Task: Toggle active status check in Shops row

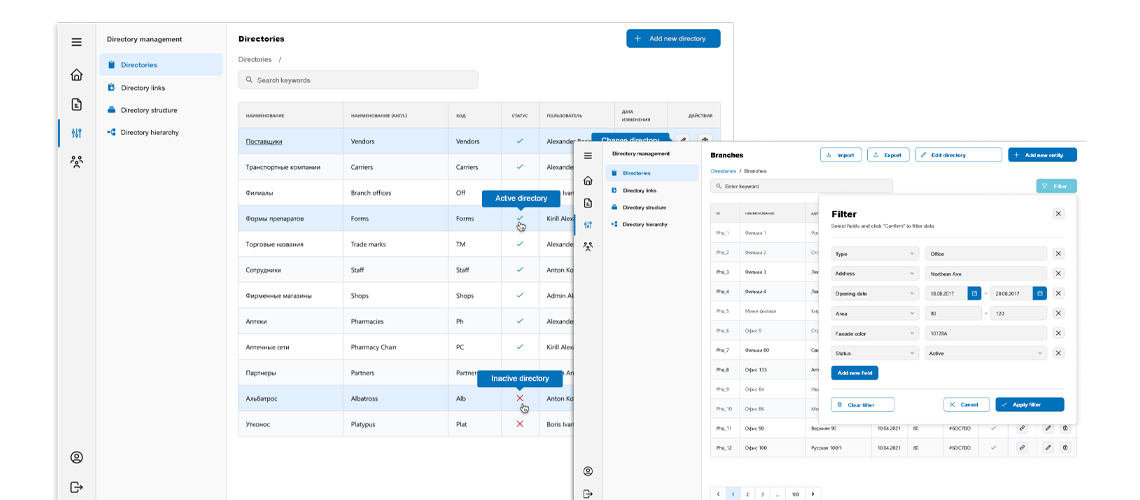Action: (x=520, y=296)
